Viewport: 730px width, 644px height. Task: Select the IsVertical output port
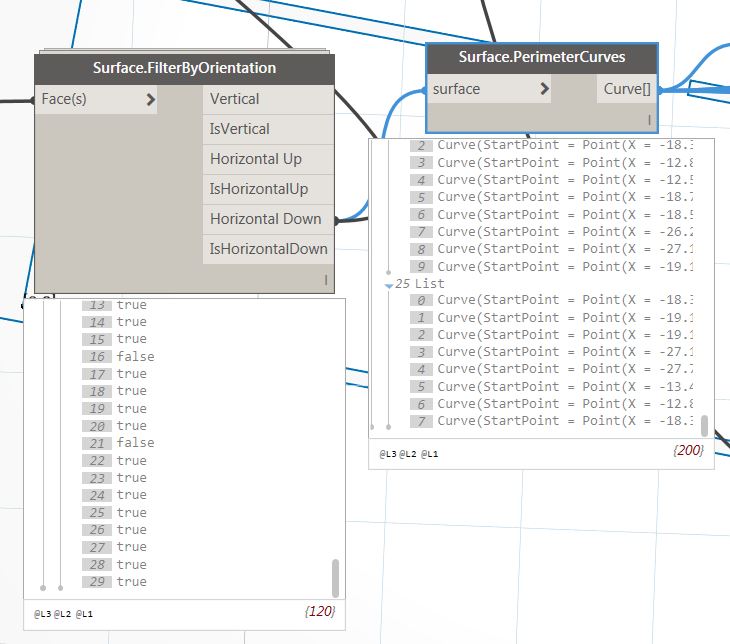click(267, 129)
